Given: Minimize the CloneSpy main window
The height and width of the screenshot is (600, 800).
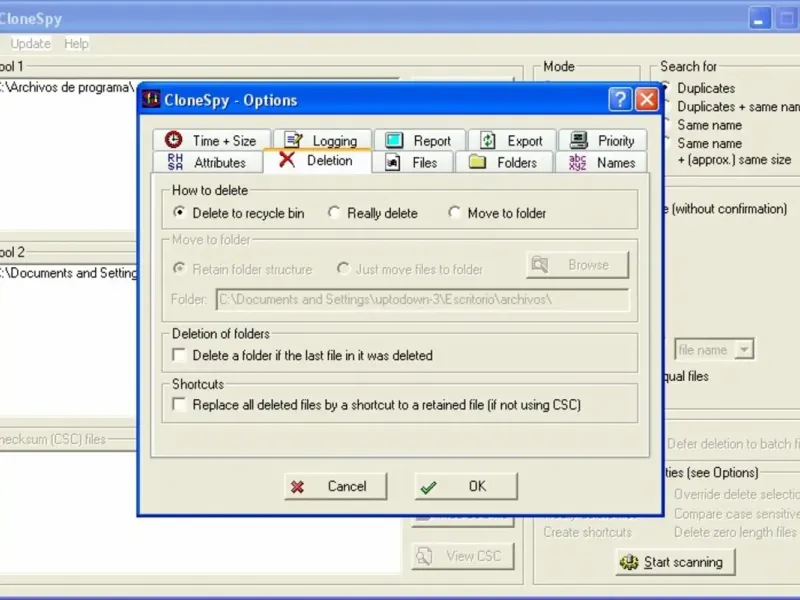Looking at the screenshot, I should 759,19.
